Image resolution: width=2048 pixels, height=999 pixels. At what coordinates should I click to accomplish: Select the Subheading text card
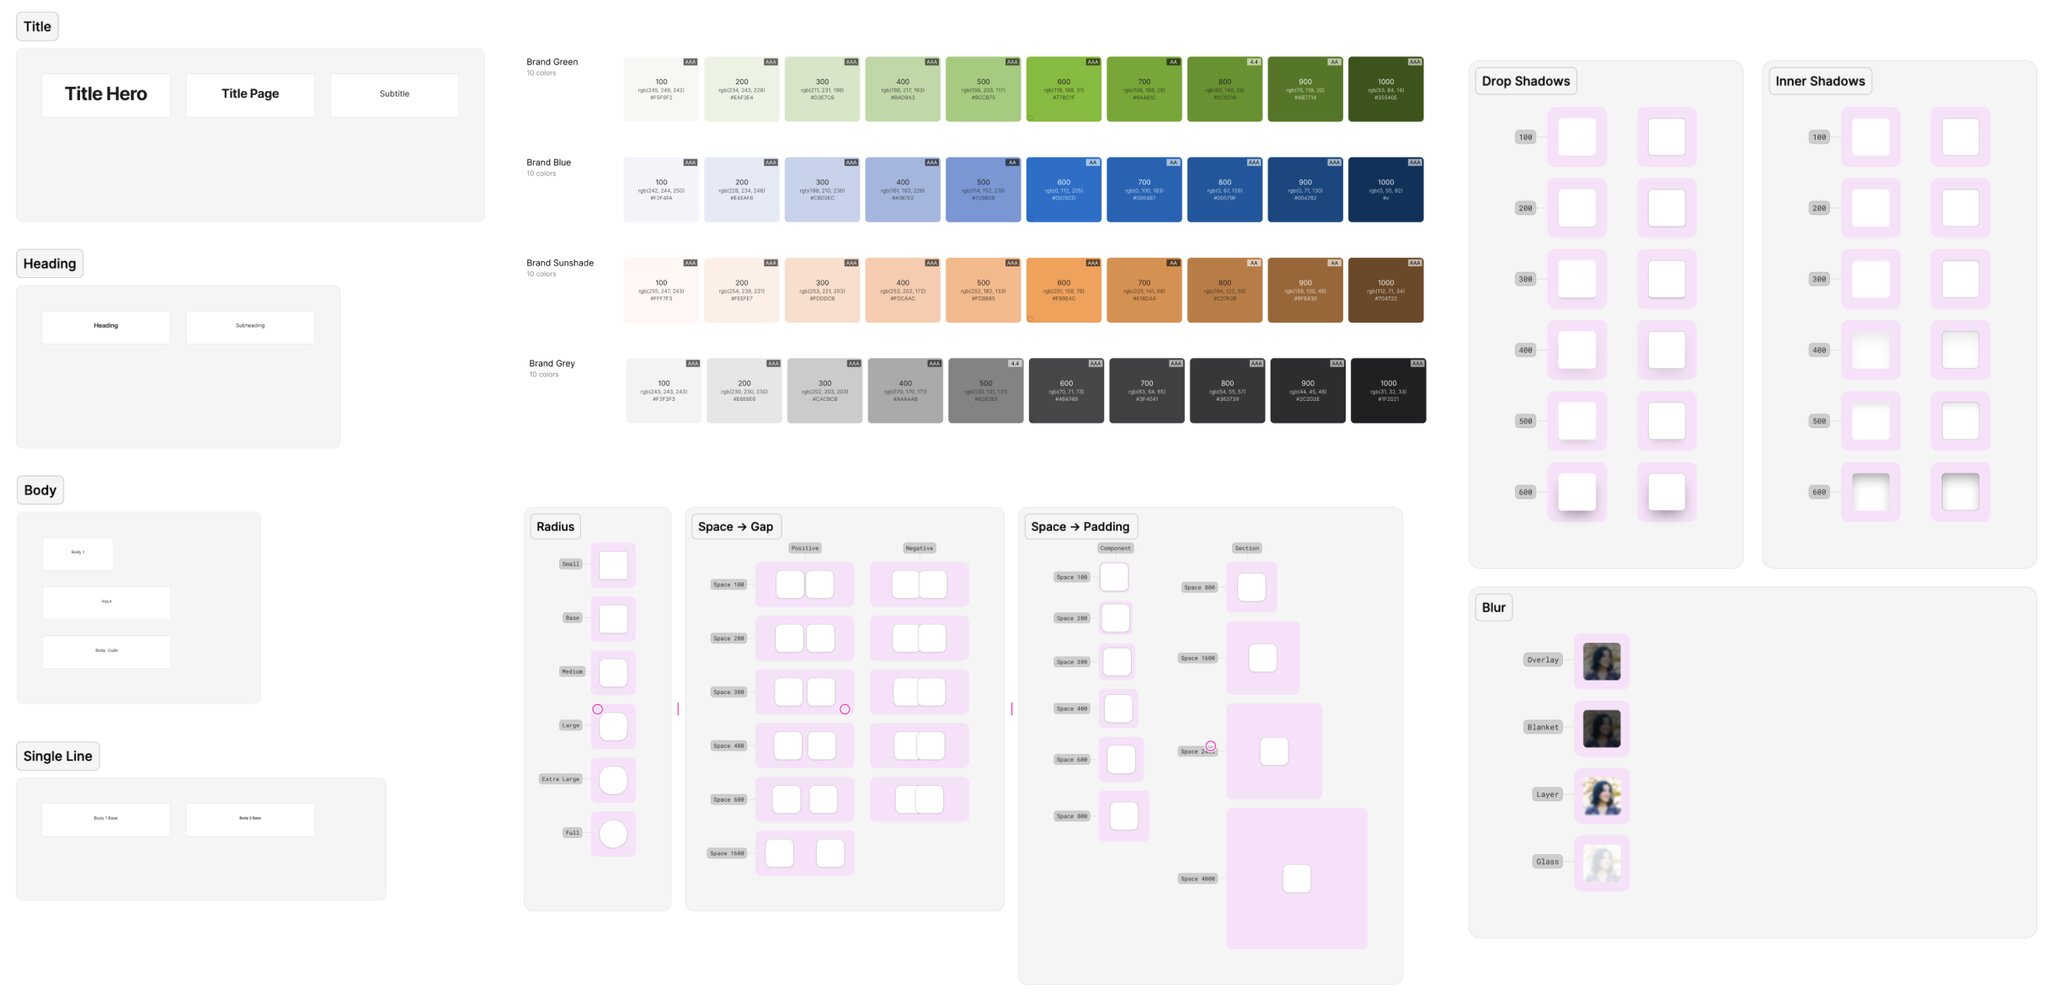point(250,326)
